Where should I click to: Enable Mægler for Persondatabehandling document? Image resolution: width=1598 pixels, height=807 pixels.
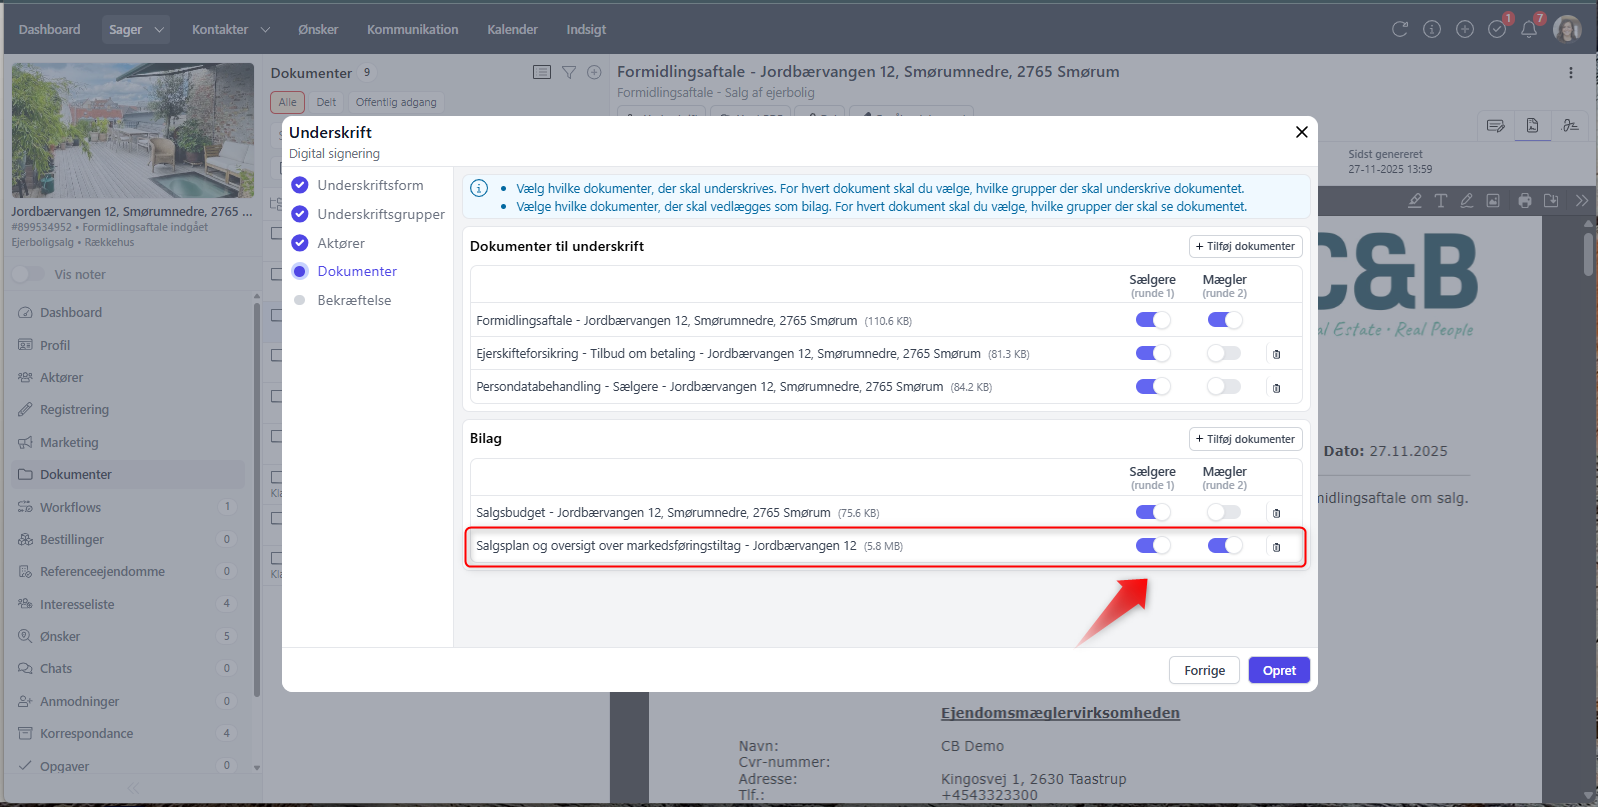pyautogui.click(x=1224, y=387)
